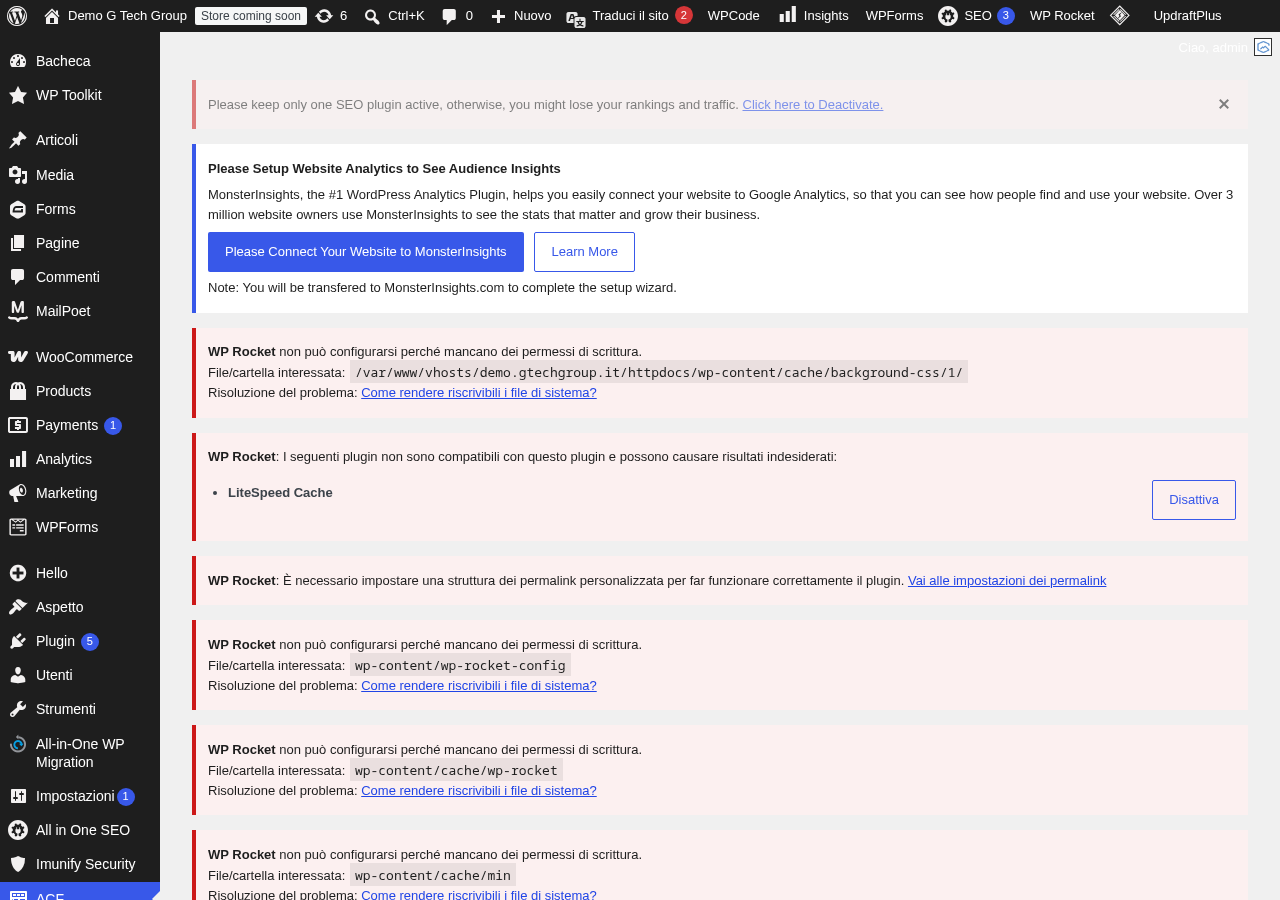The image size is (1280, 900).
Task: Open help link under the background-css path
Action: 479,392
